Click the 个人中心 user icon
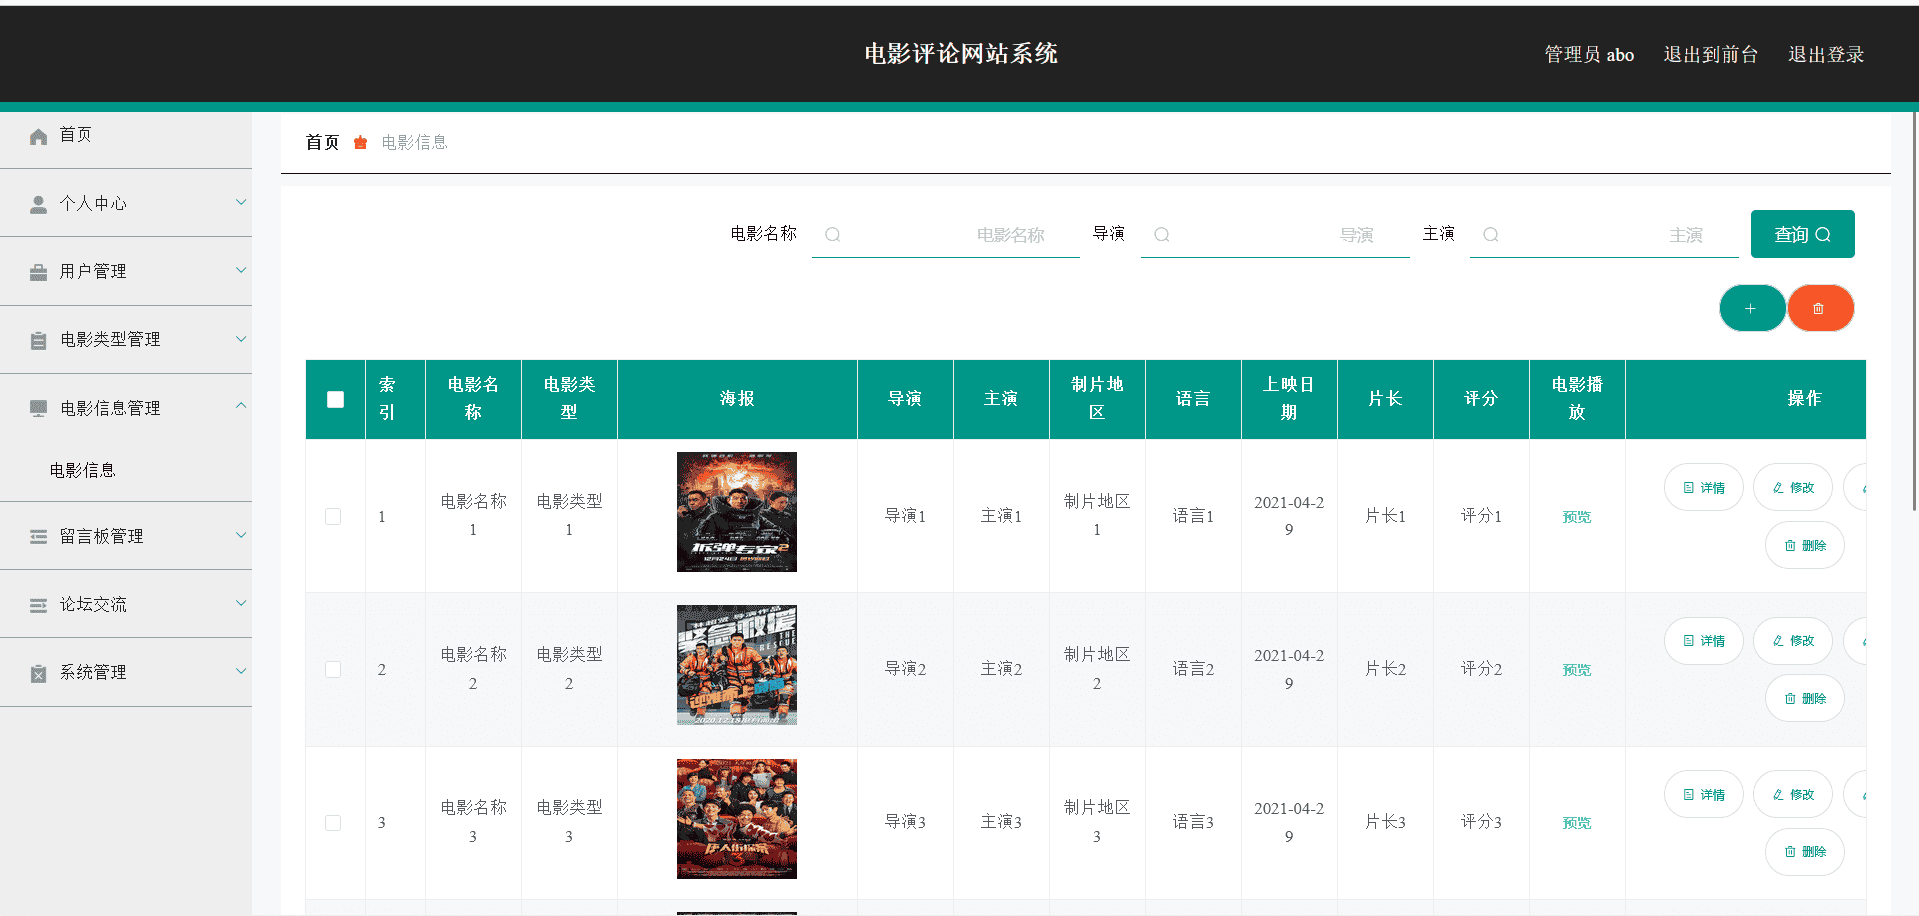 click(38, 204)
